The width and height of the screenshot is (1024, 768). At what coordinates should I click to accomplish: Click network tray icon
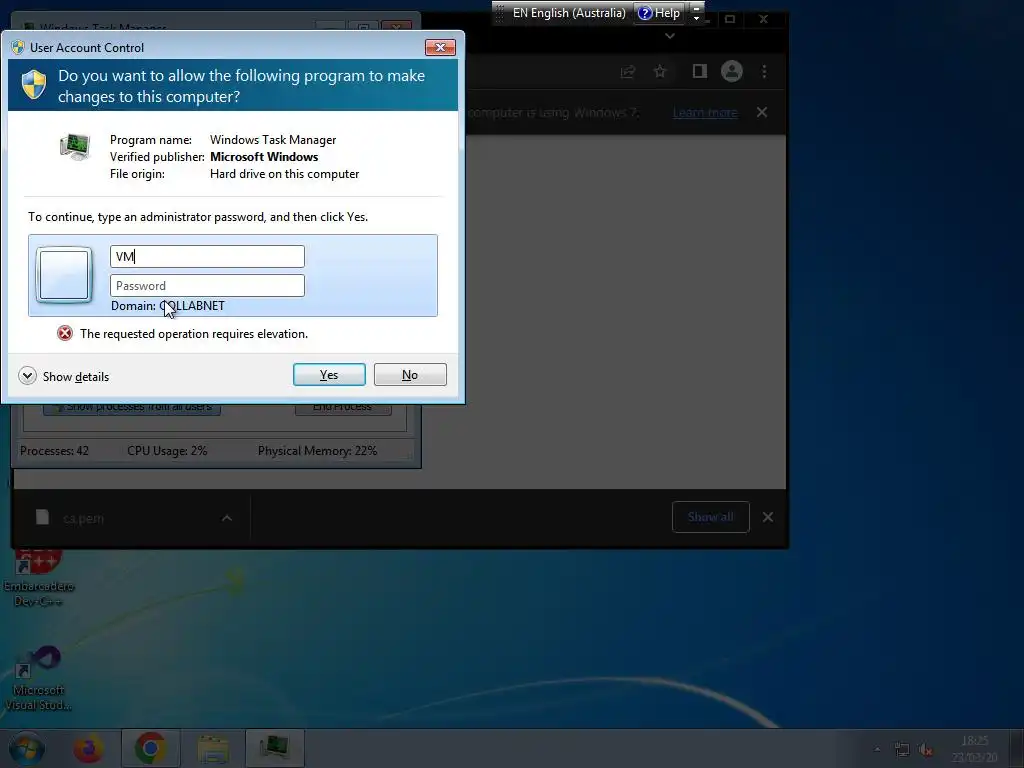pos(902,749)
